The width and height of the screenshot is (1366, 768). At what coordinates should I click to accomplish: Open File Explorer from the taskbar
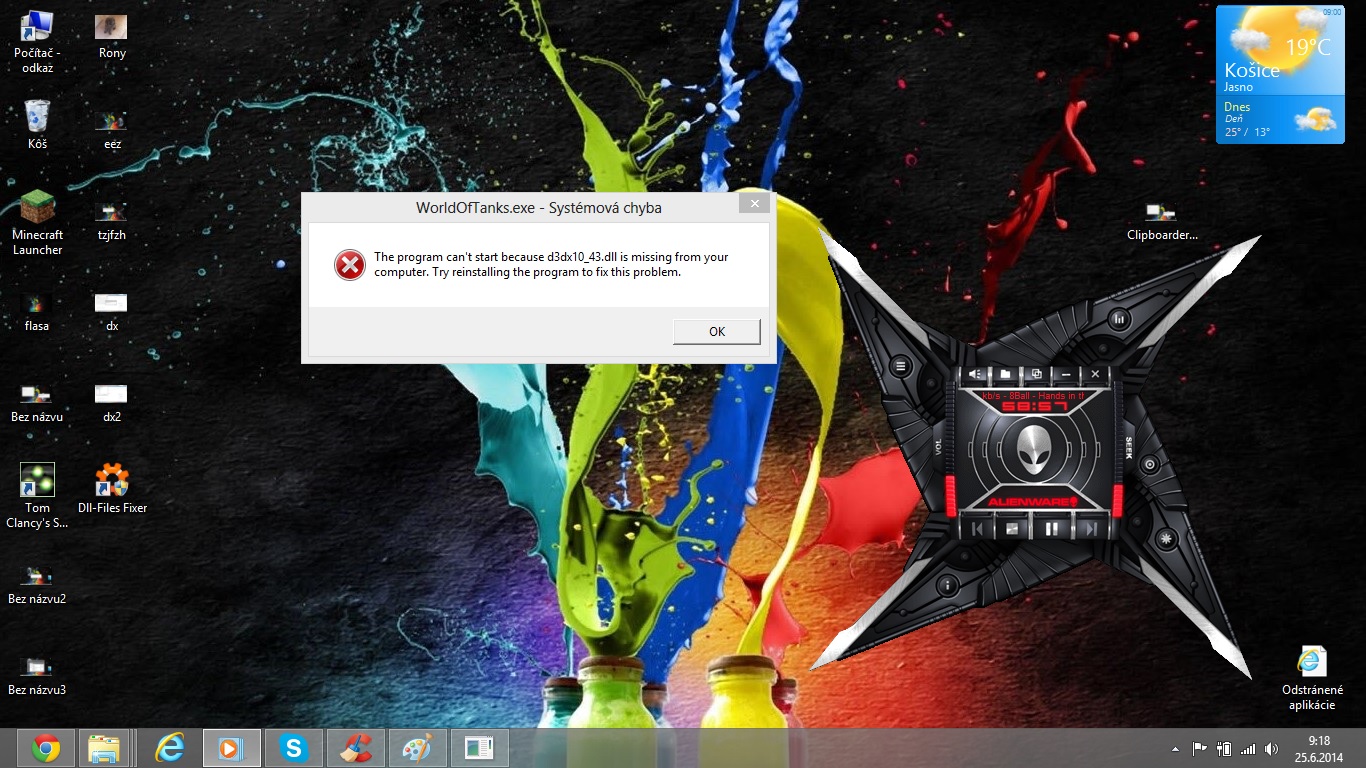pyautogui.click(x=104, y=748)
